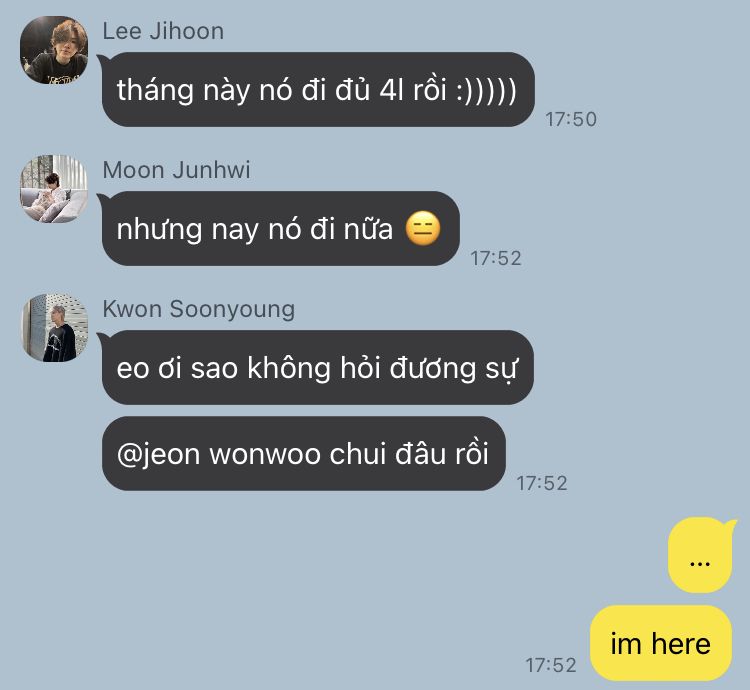The width and height of the screenshot is (750, 690).
Task: Open Moon Junhwi's profile picture
Action: tap(54, 189)
